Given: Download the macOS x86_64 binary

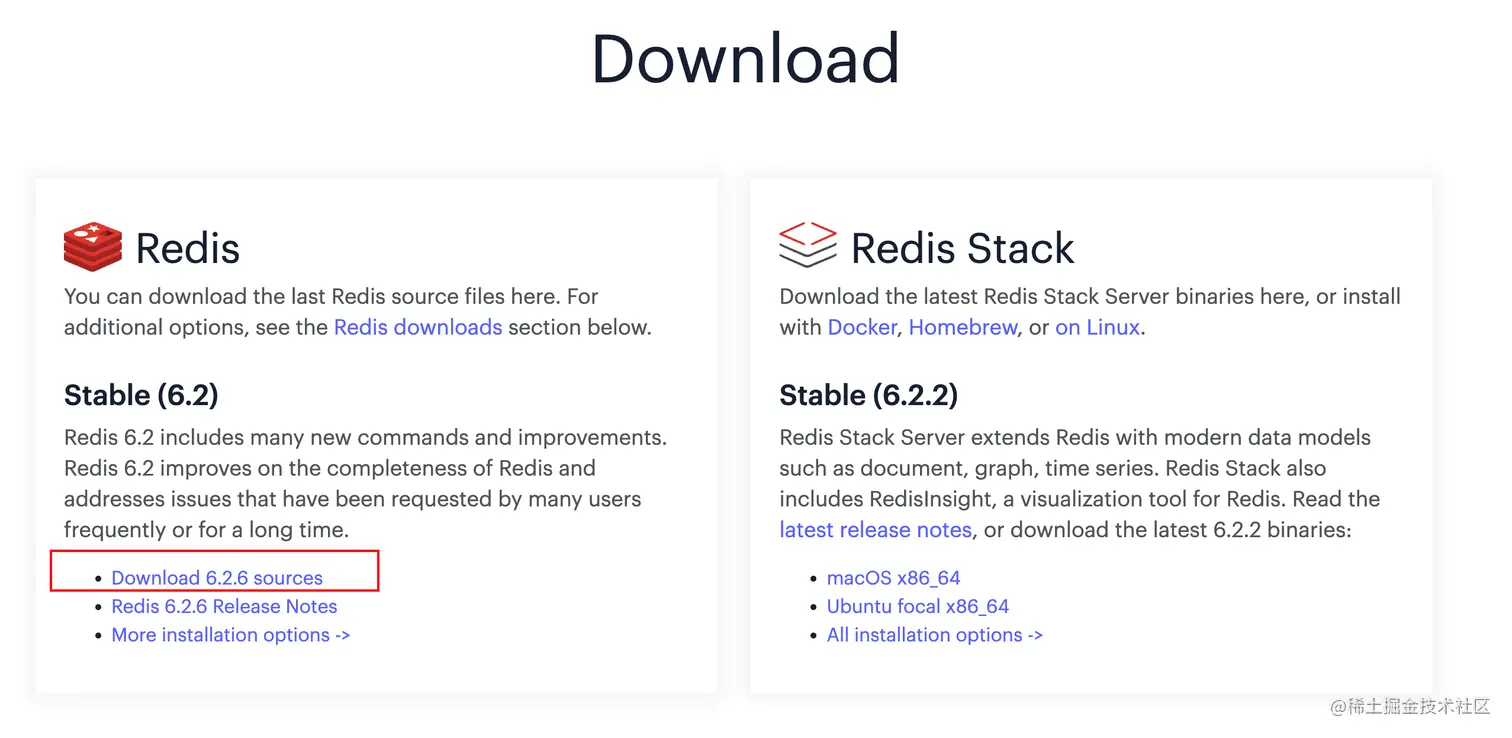Looking at the screenshot, I should coord(893,578).
